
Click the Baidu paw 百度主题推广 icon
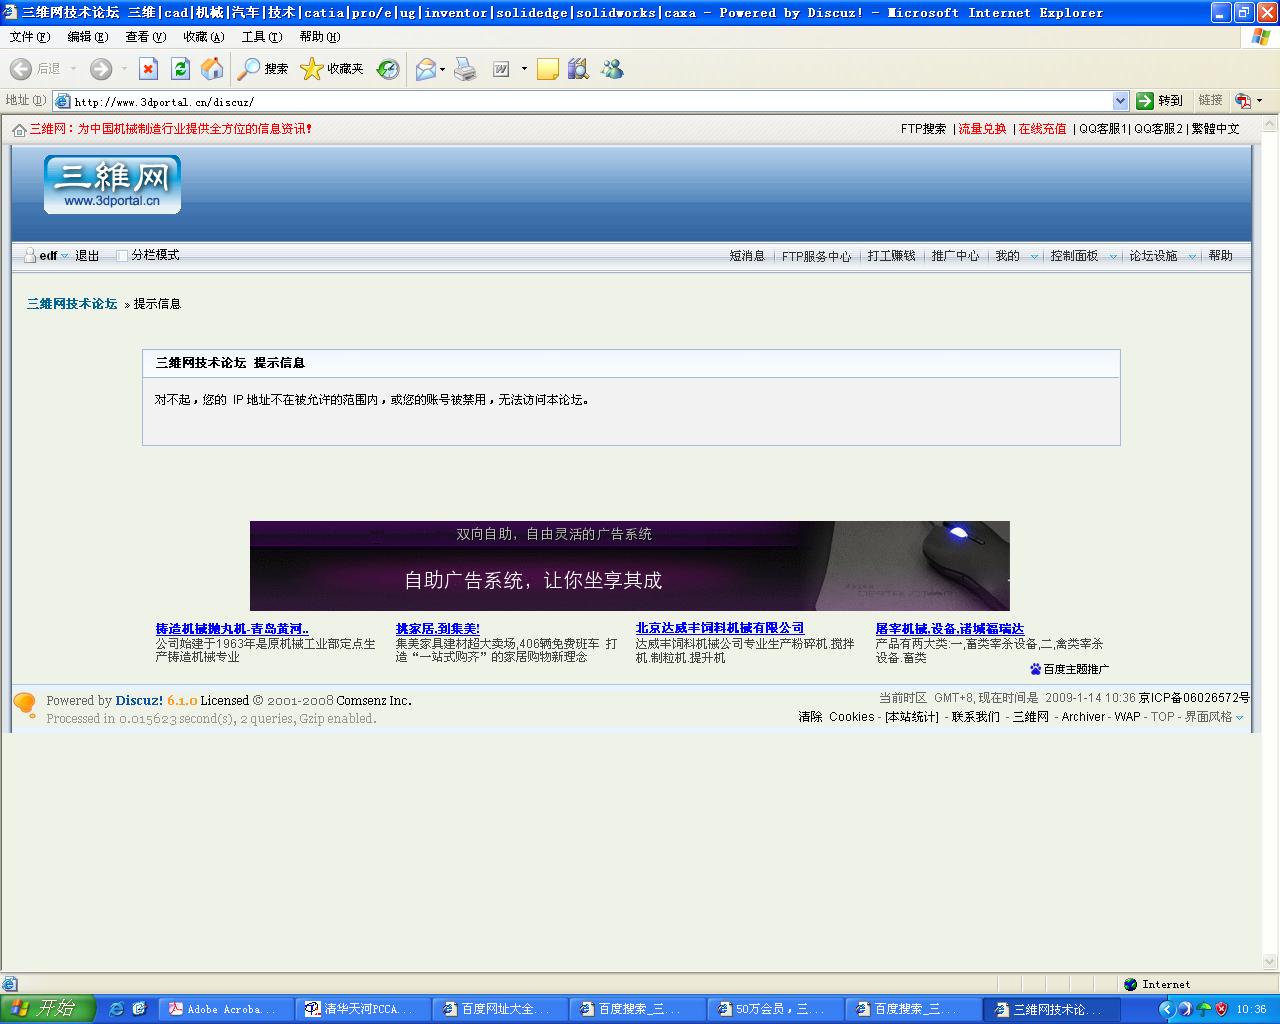pyautogui.click(x=1035, y=668)
